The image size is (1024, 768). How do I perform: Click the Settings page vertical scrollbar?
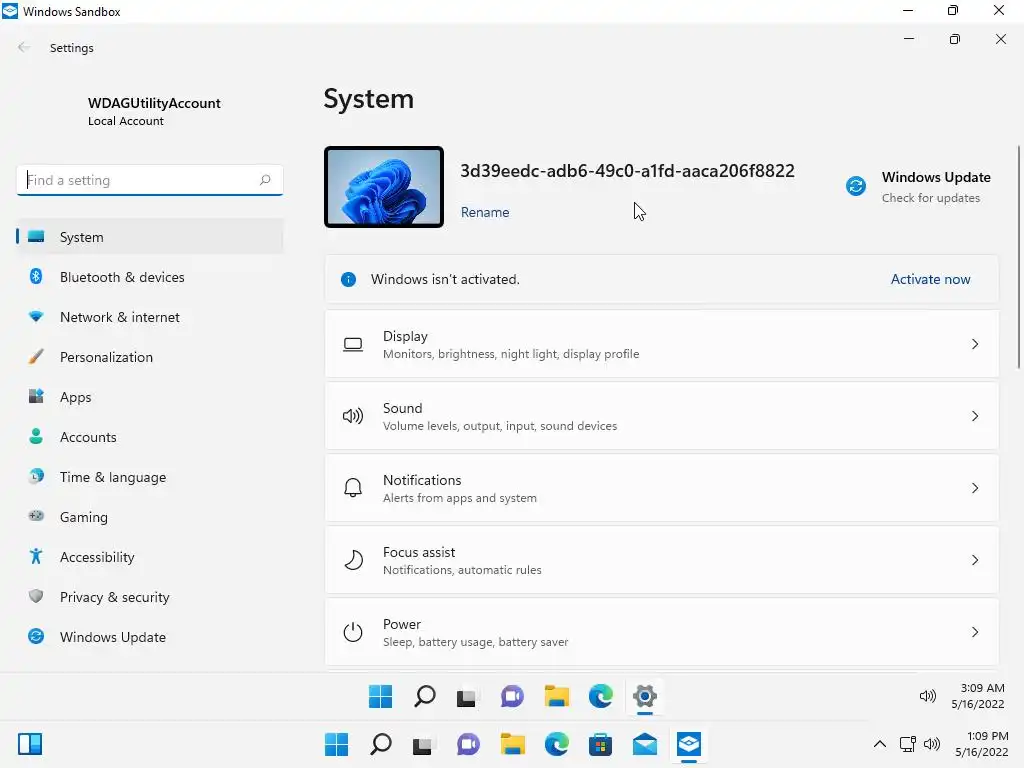point(1018,257)
